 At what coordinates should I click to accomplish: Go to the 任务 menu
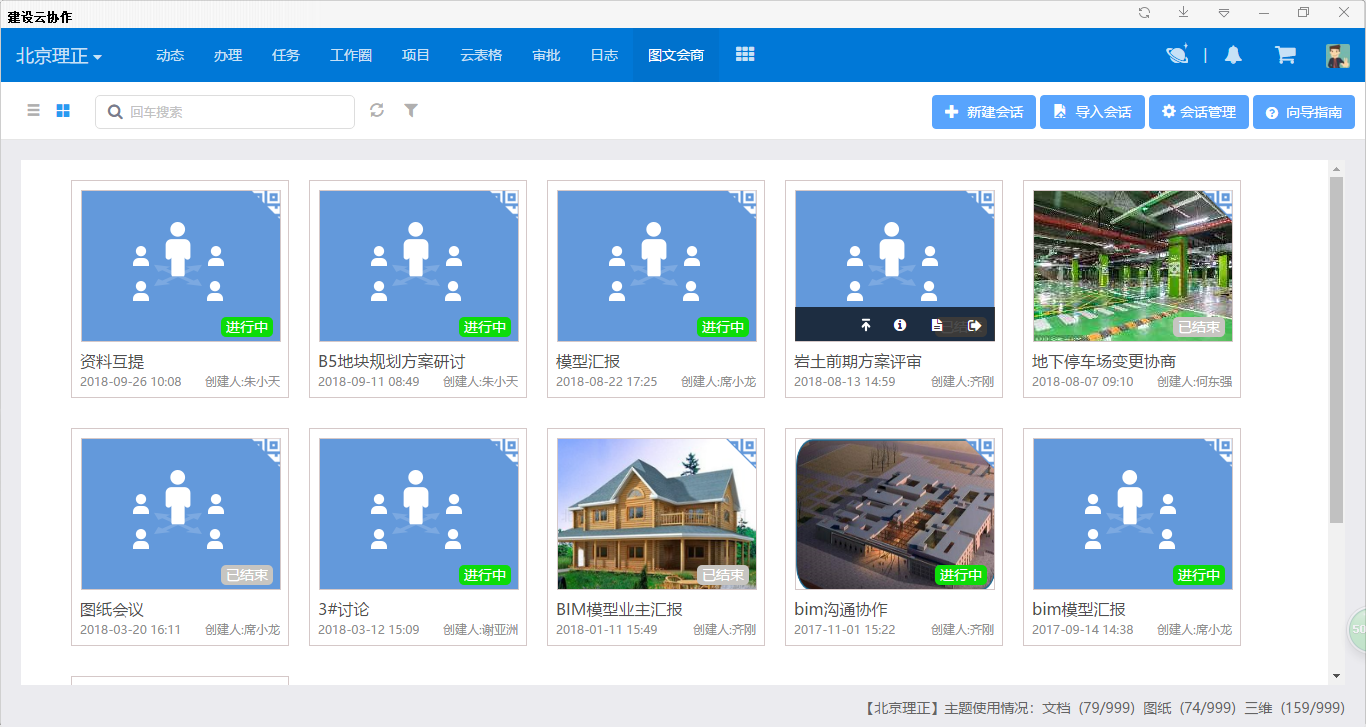coord(286,55)
